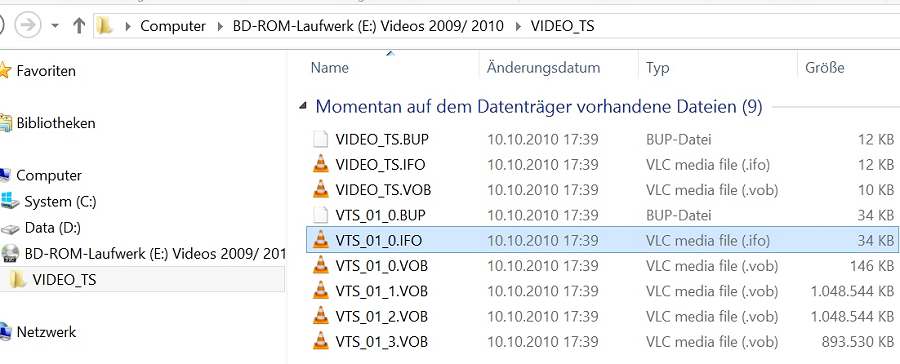Click the Typ column header
This screenshot has height=364, width=900.
click(x=658, y=68)
